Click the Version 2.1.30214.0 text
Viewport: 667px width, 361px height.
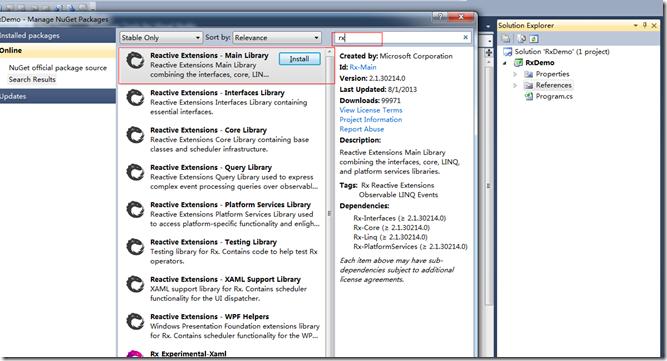pos(372,78)
